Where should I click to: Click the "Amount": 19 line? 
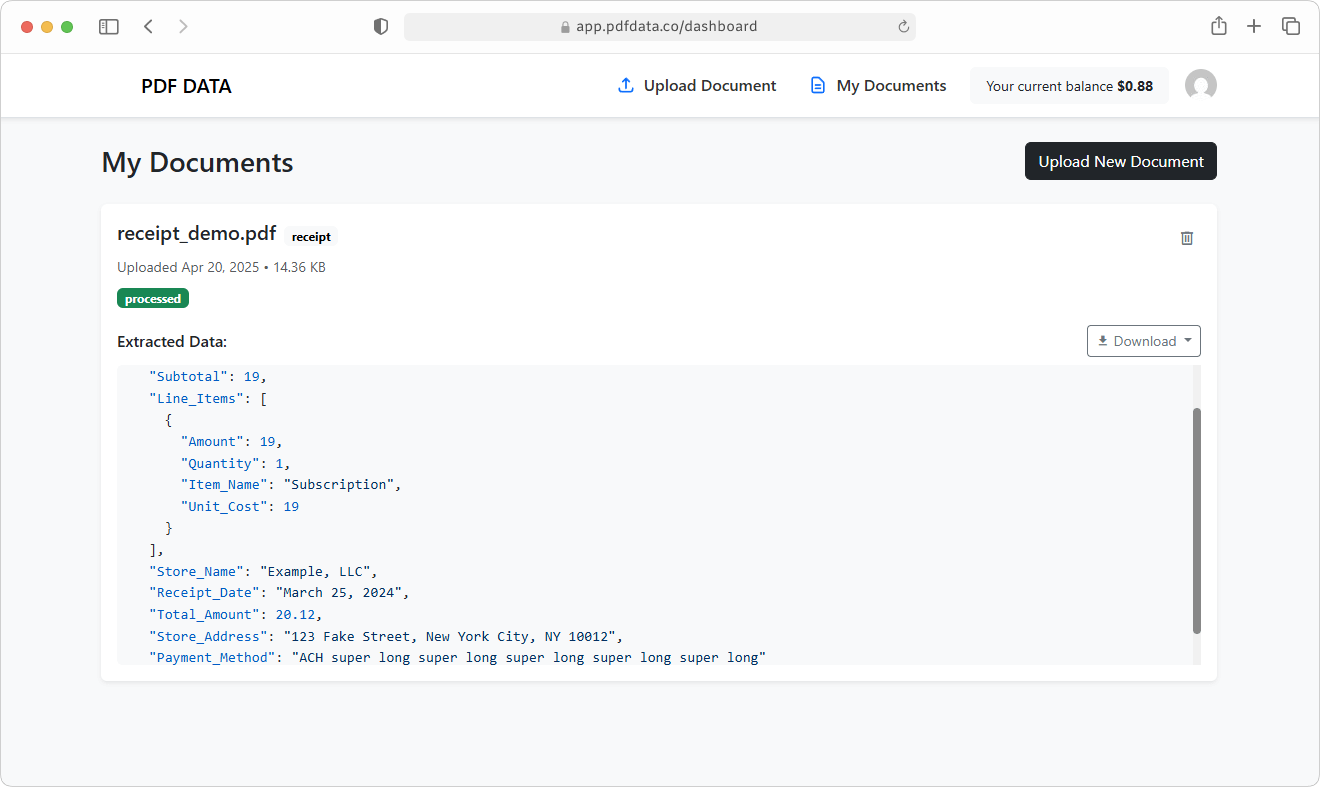[232, 441]
